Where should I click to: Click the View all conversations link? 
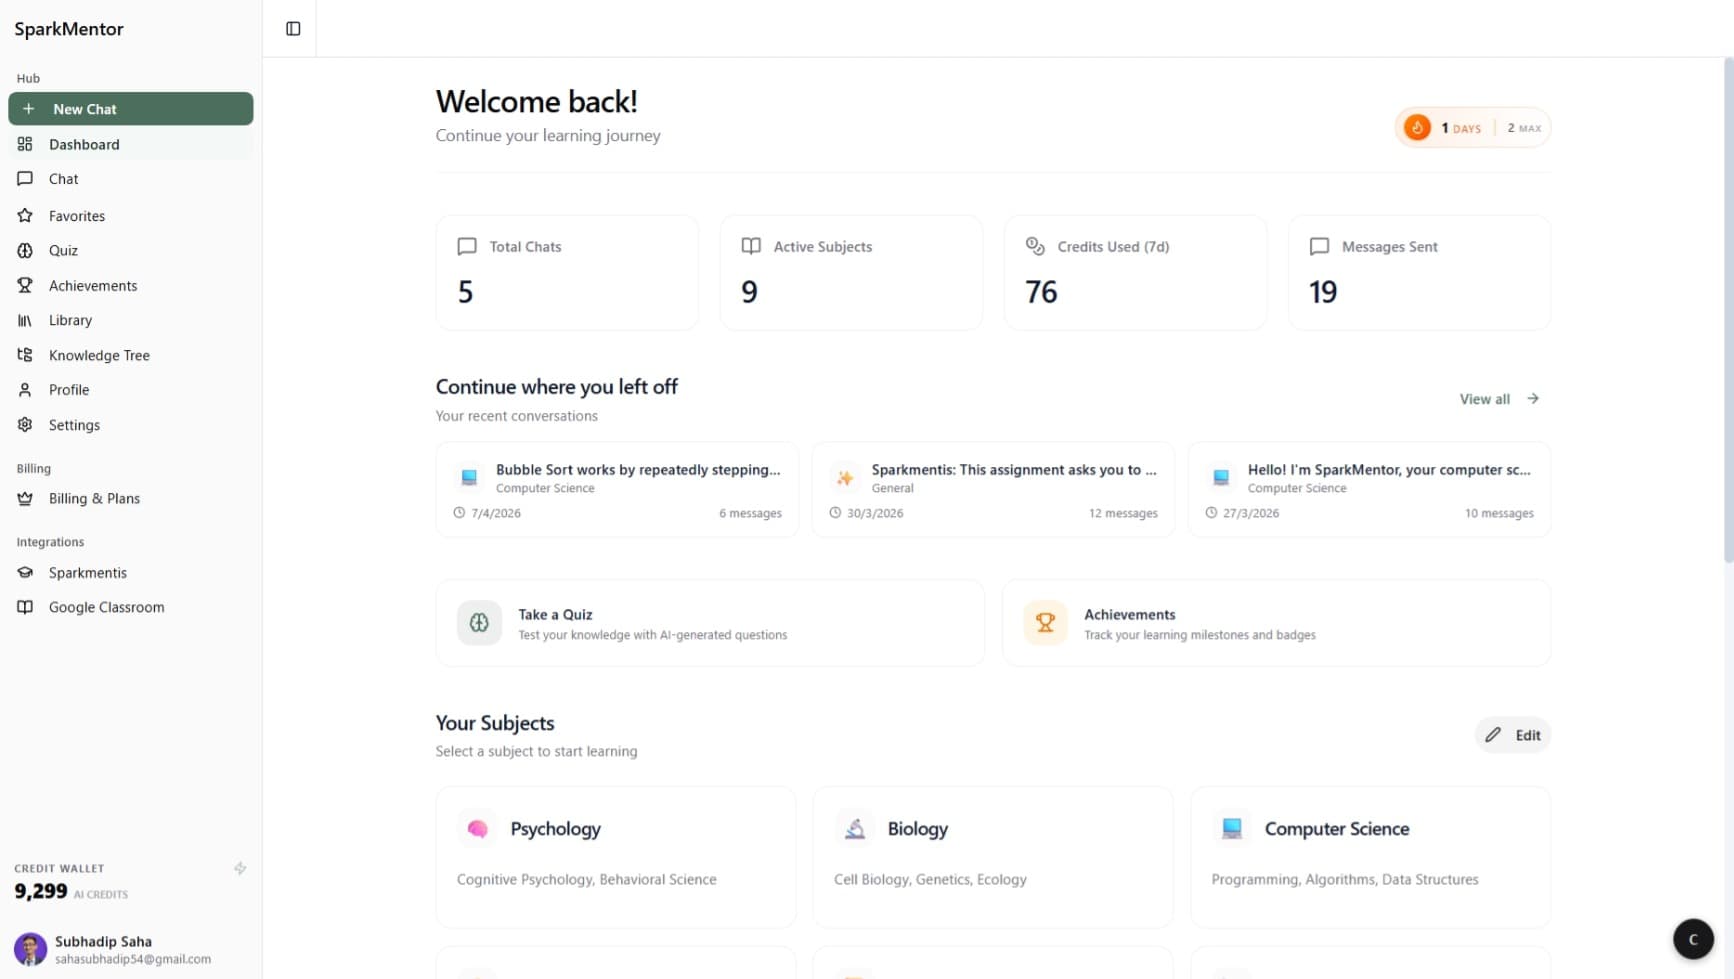1497,398
